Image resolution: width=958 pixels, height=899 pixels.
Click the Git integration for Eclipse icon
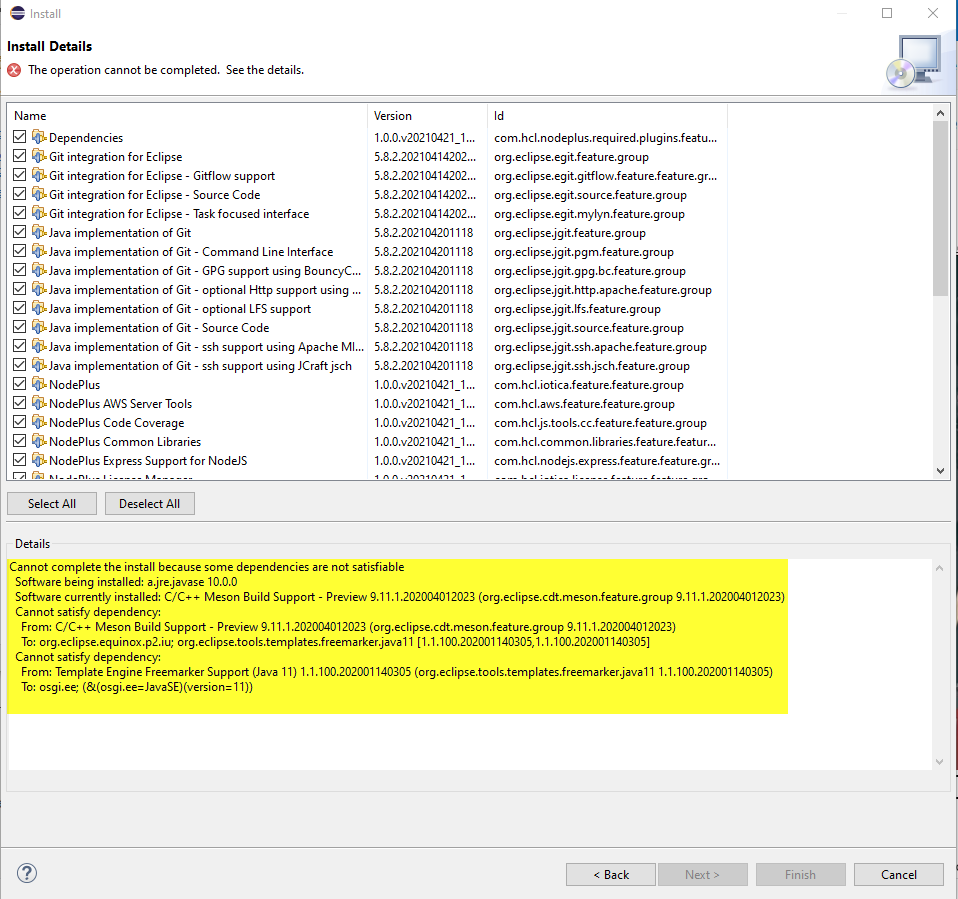[39, 156]
